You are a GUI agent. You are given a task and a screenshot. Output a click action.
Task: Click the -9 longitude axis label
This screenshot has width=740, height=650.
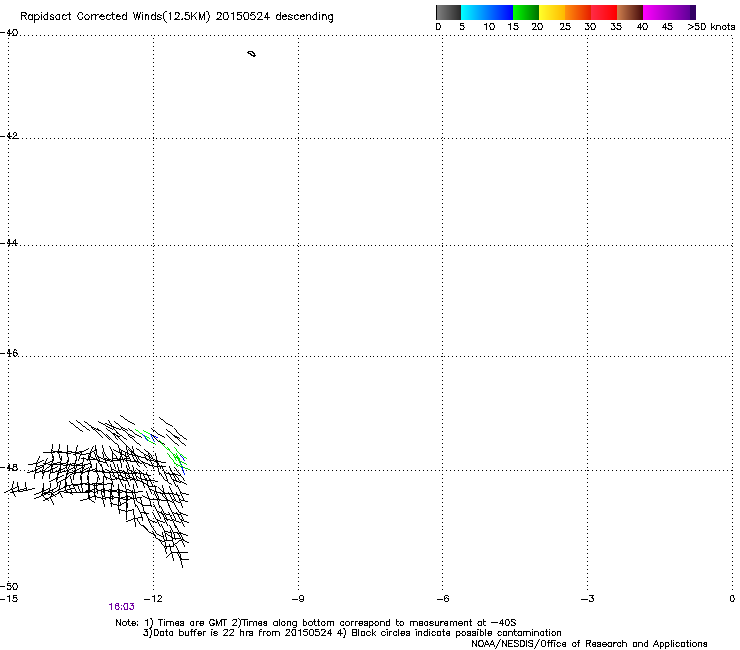coord(298,599)
